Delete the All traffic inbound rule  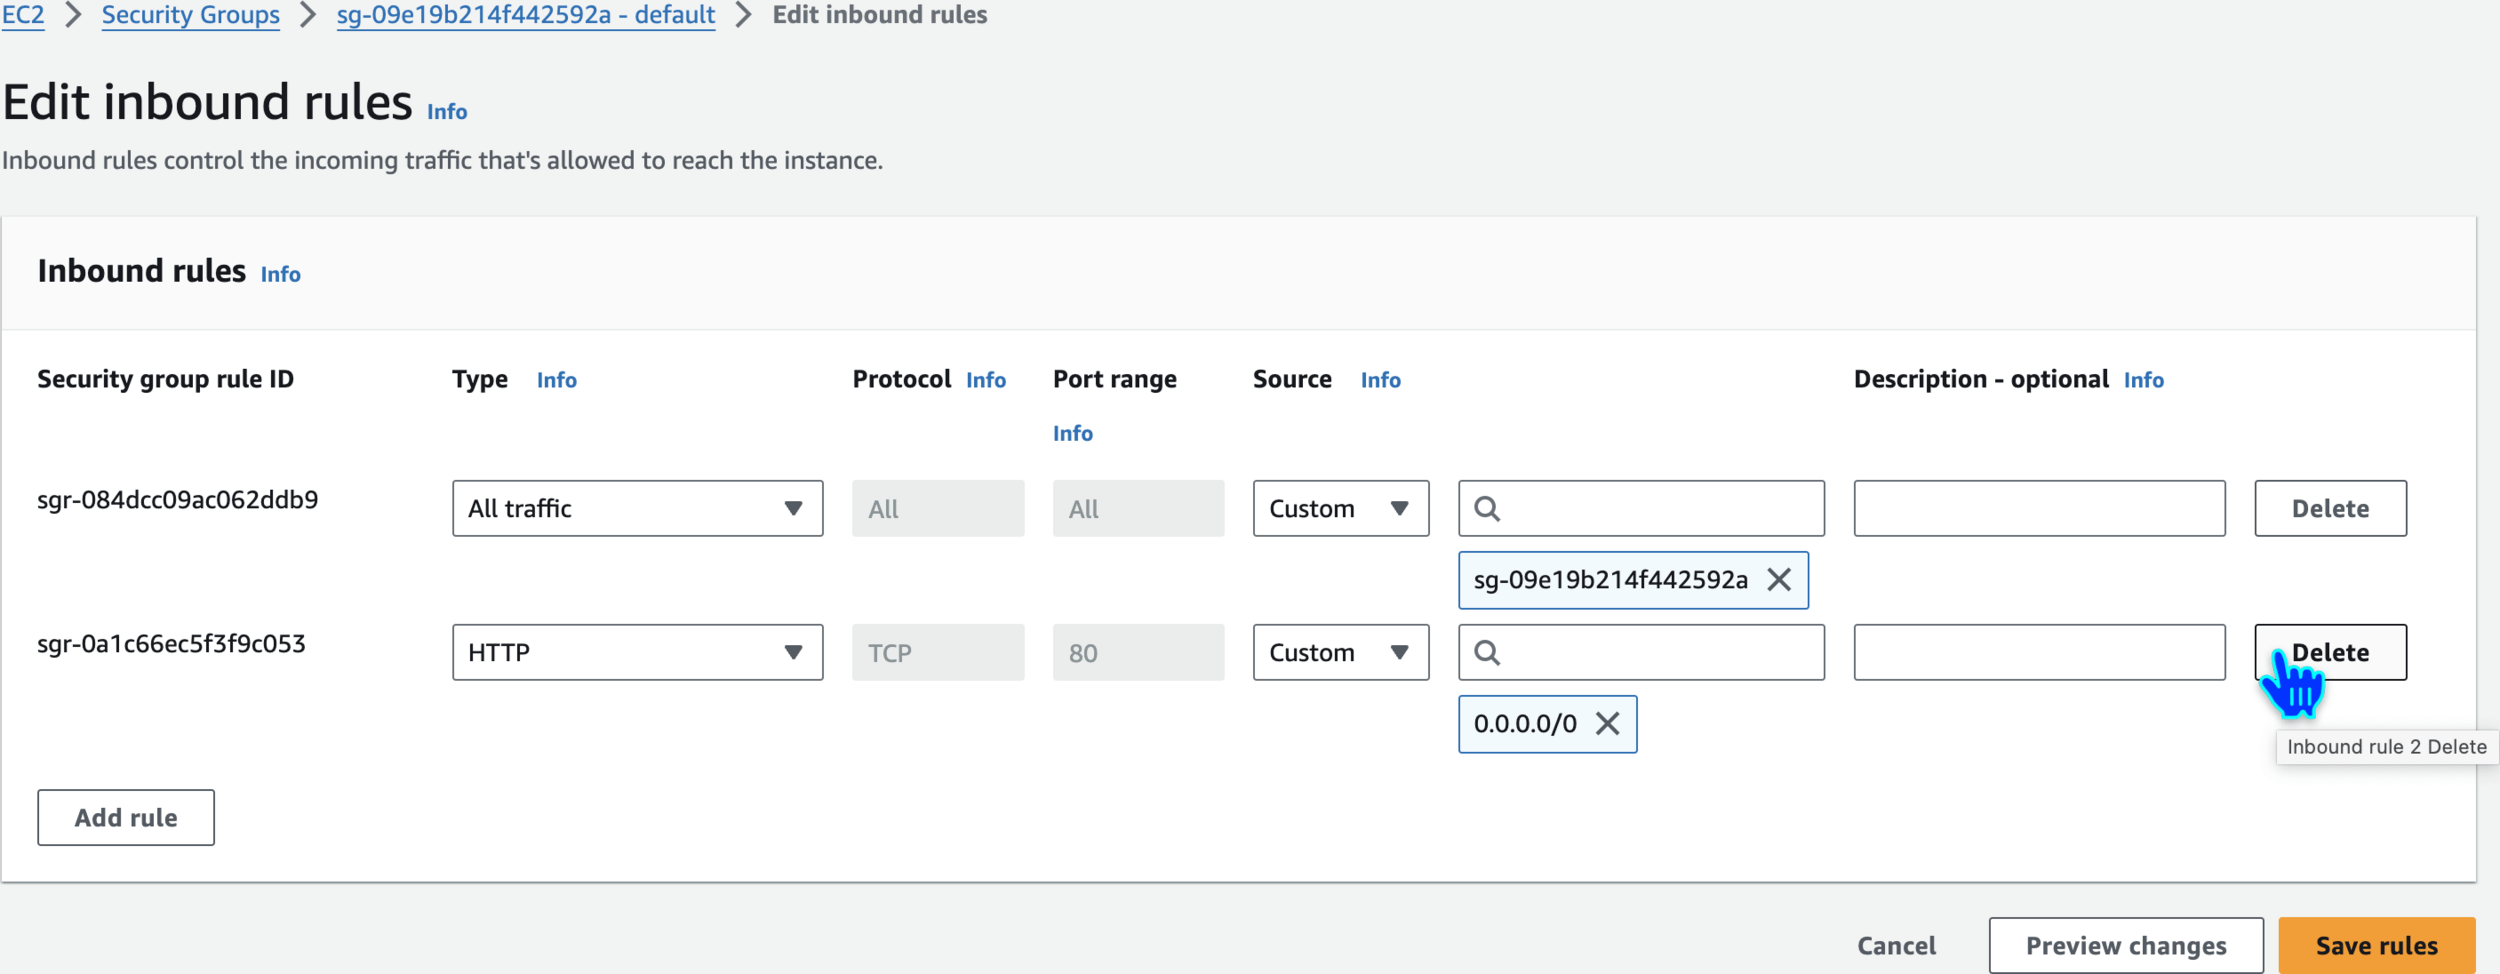click(2330, 509)
